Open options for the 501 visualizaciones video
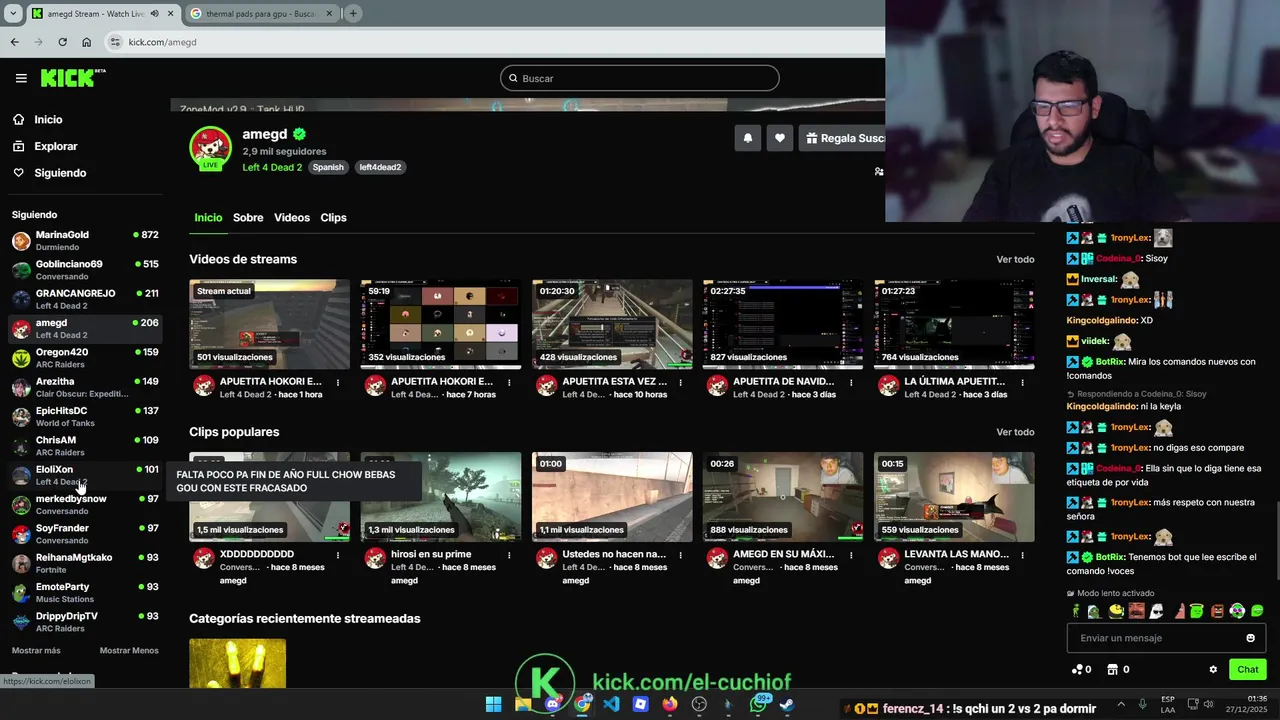Screen dimensions: 1280x720 click(338, 382)
